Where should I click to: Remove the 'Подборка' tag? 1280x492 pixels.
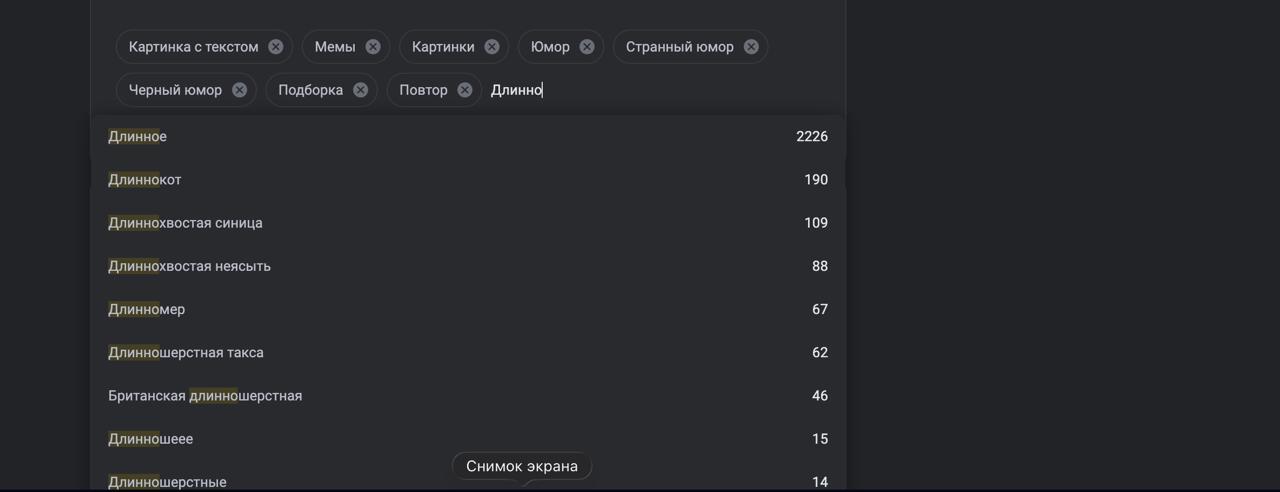click(x=361, y=90)
